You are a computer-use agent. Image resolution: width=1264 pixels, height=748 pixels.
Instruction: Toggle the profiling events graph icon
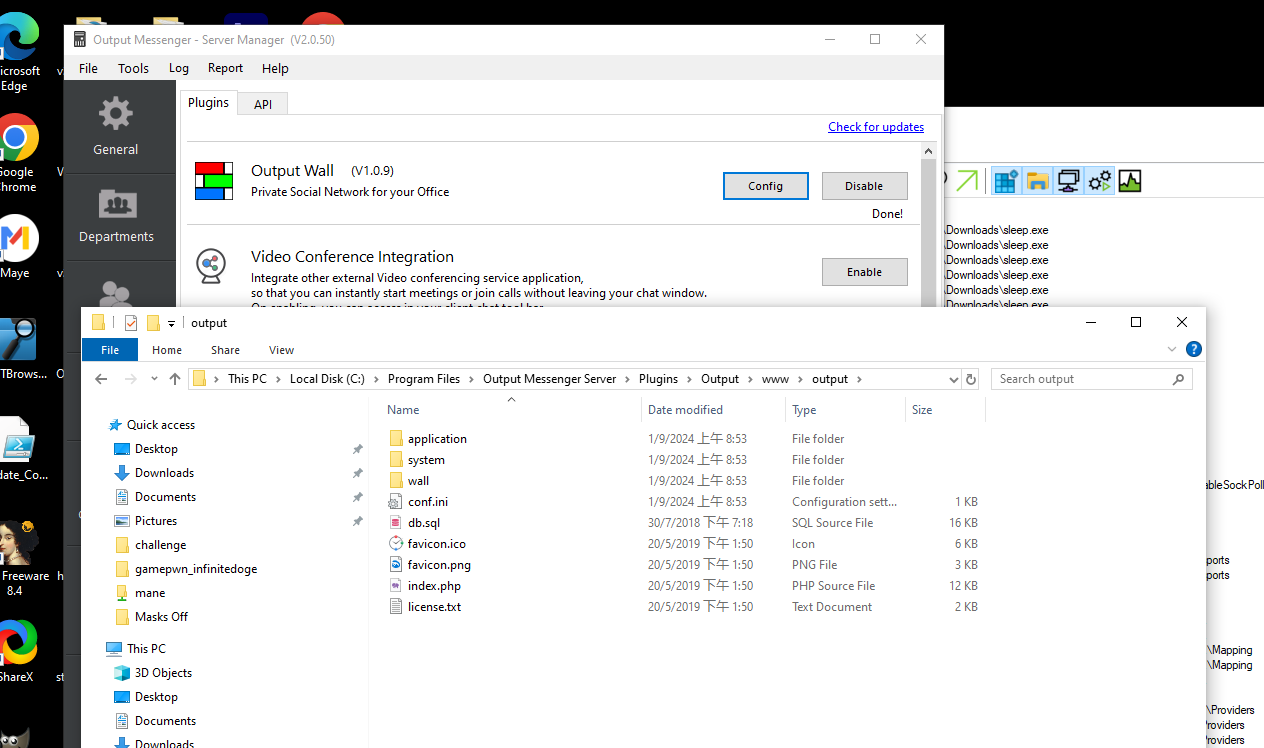1130,181
